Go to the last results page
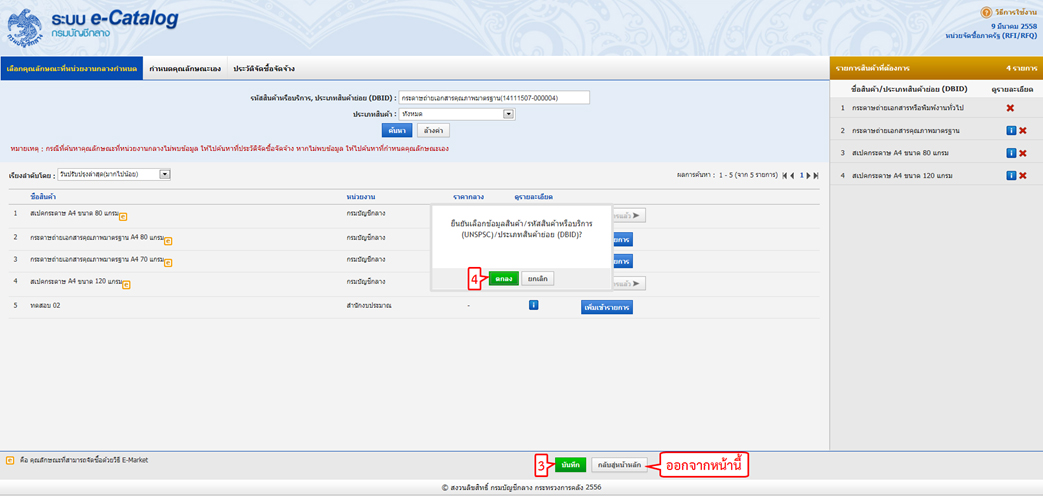The width and height of the screenshot is (1043, 496). click(x=816, y=175)
